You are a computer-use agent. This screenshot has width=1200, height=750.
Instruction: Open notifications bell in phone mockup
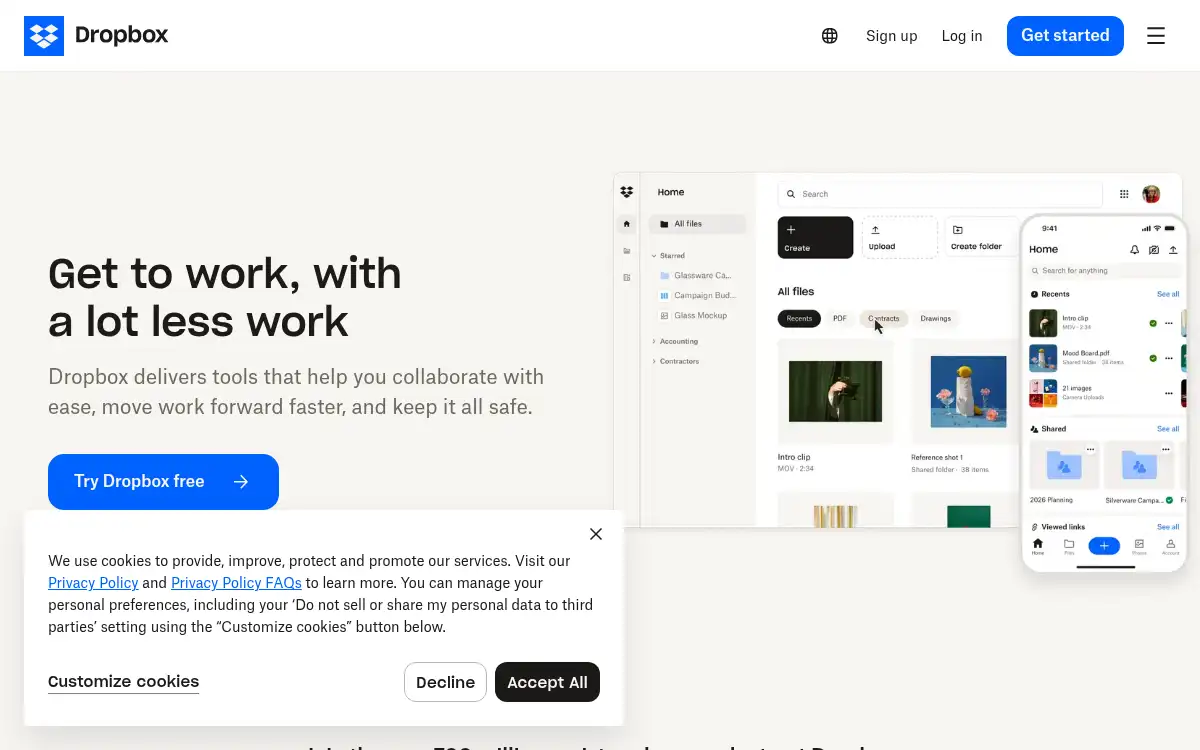(1134, 250)
